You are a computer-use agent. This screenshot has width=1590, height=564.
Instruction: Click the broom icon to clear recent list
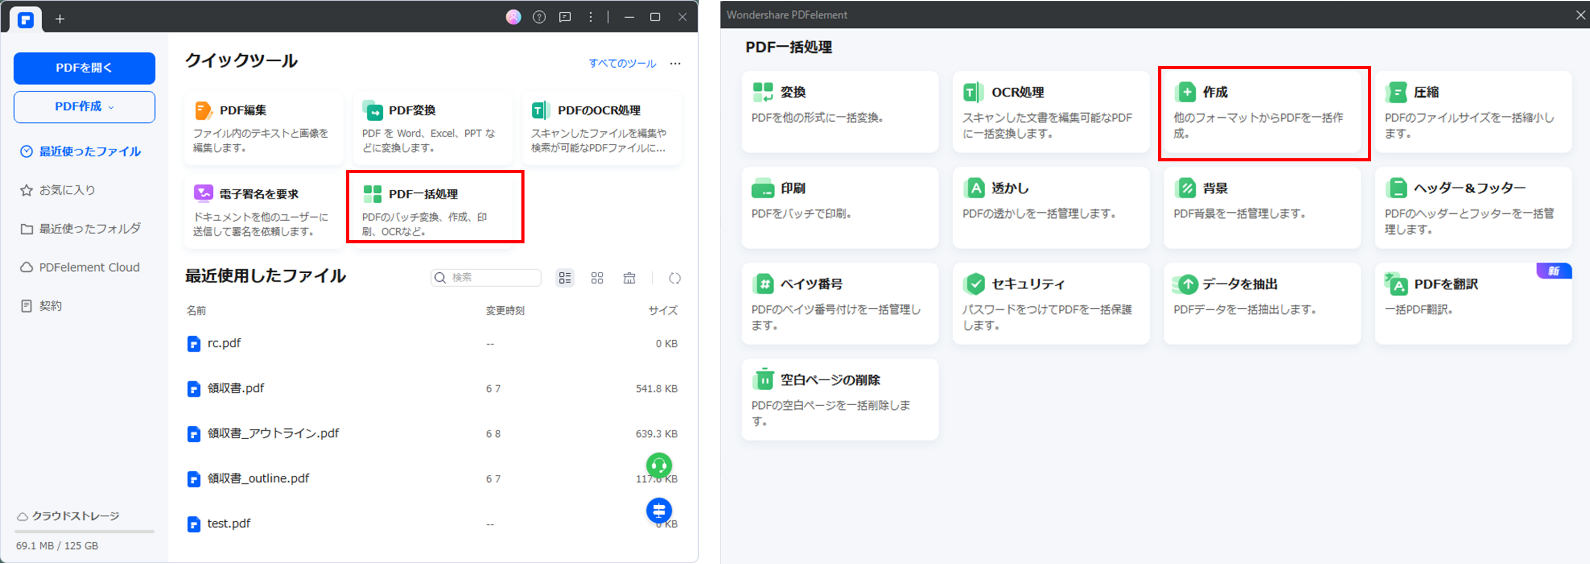(629, 278)
